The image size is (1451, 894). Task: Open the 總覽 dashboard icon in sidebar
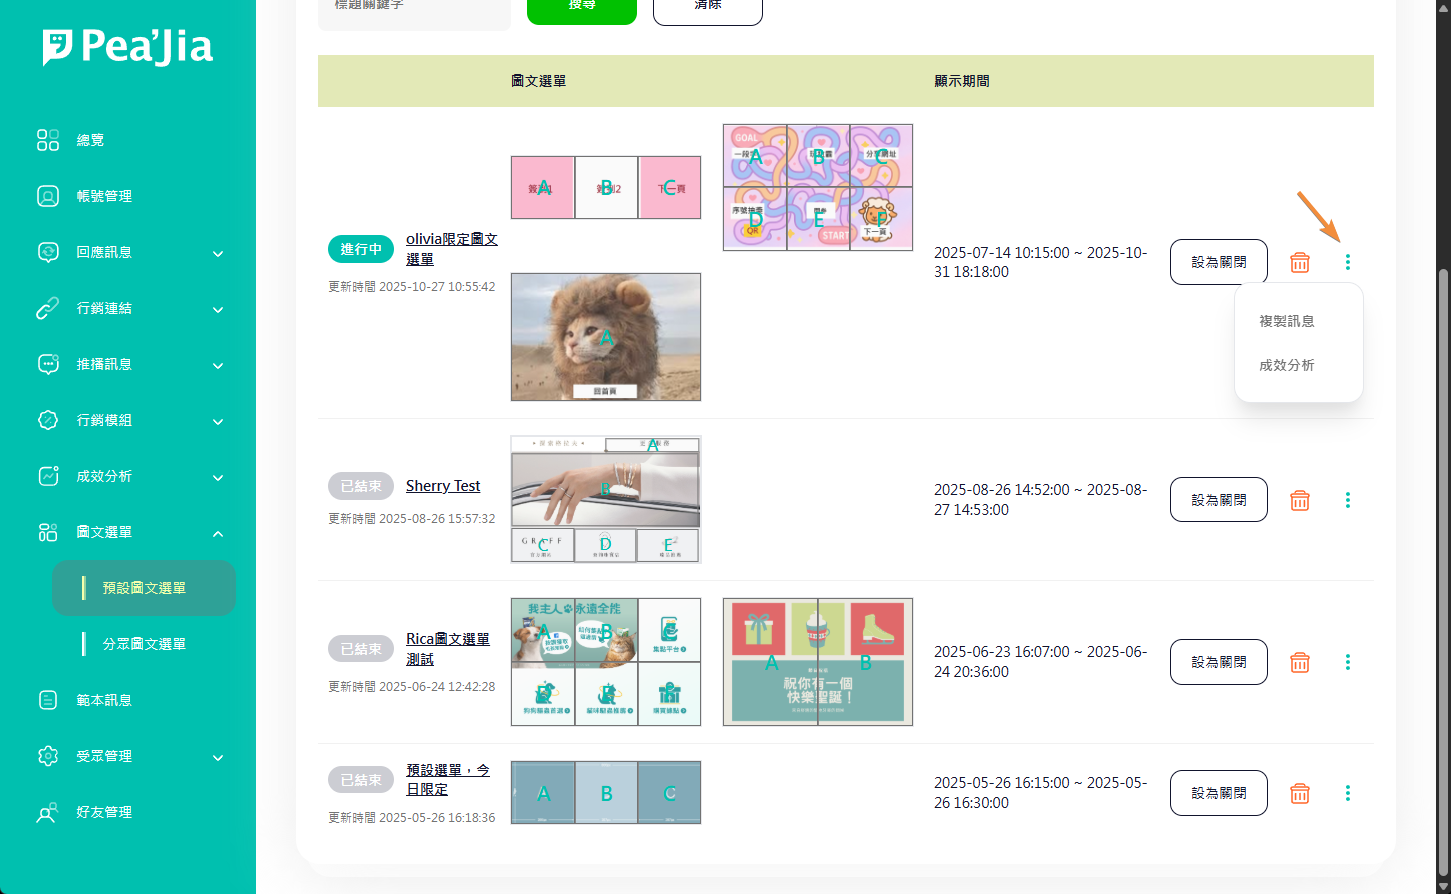(48, 140)
